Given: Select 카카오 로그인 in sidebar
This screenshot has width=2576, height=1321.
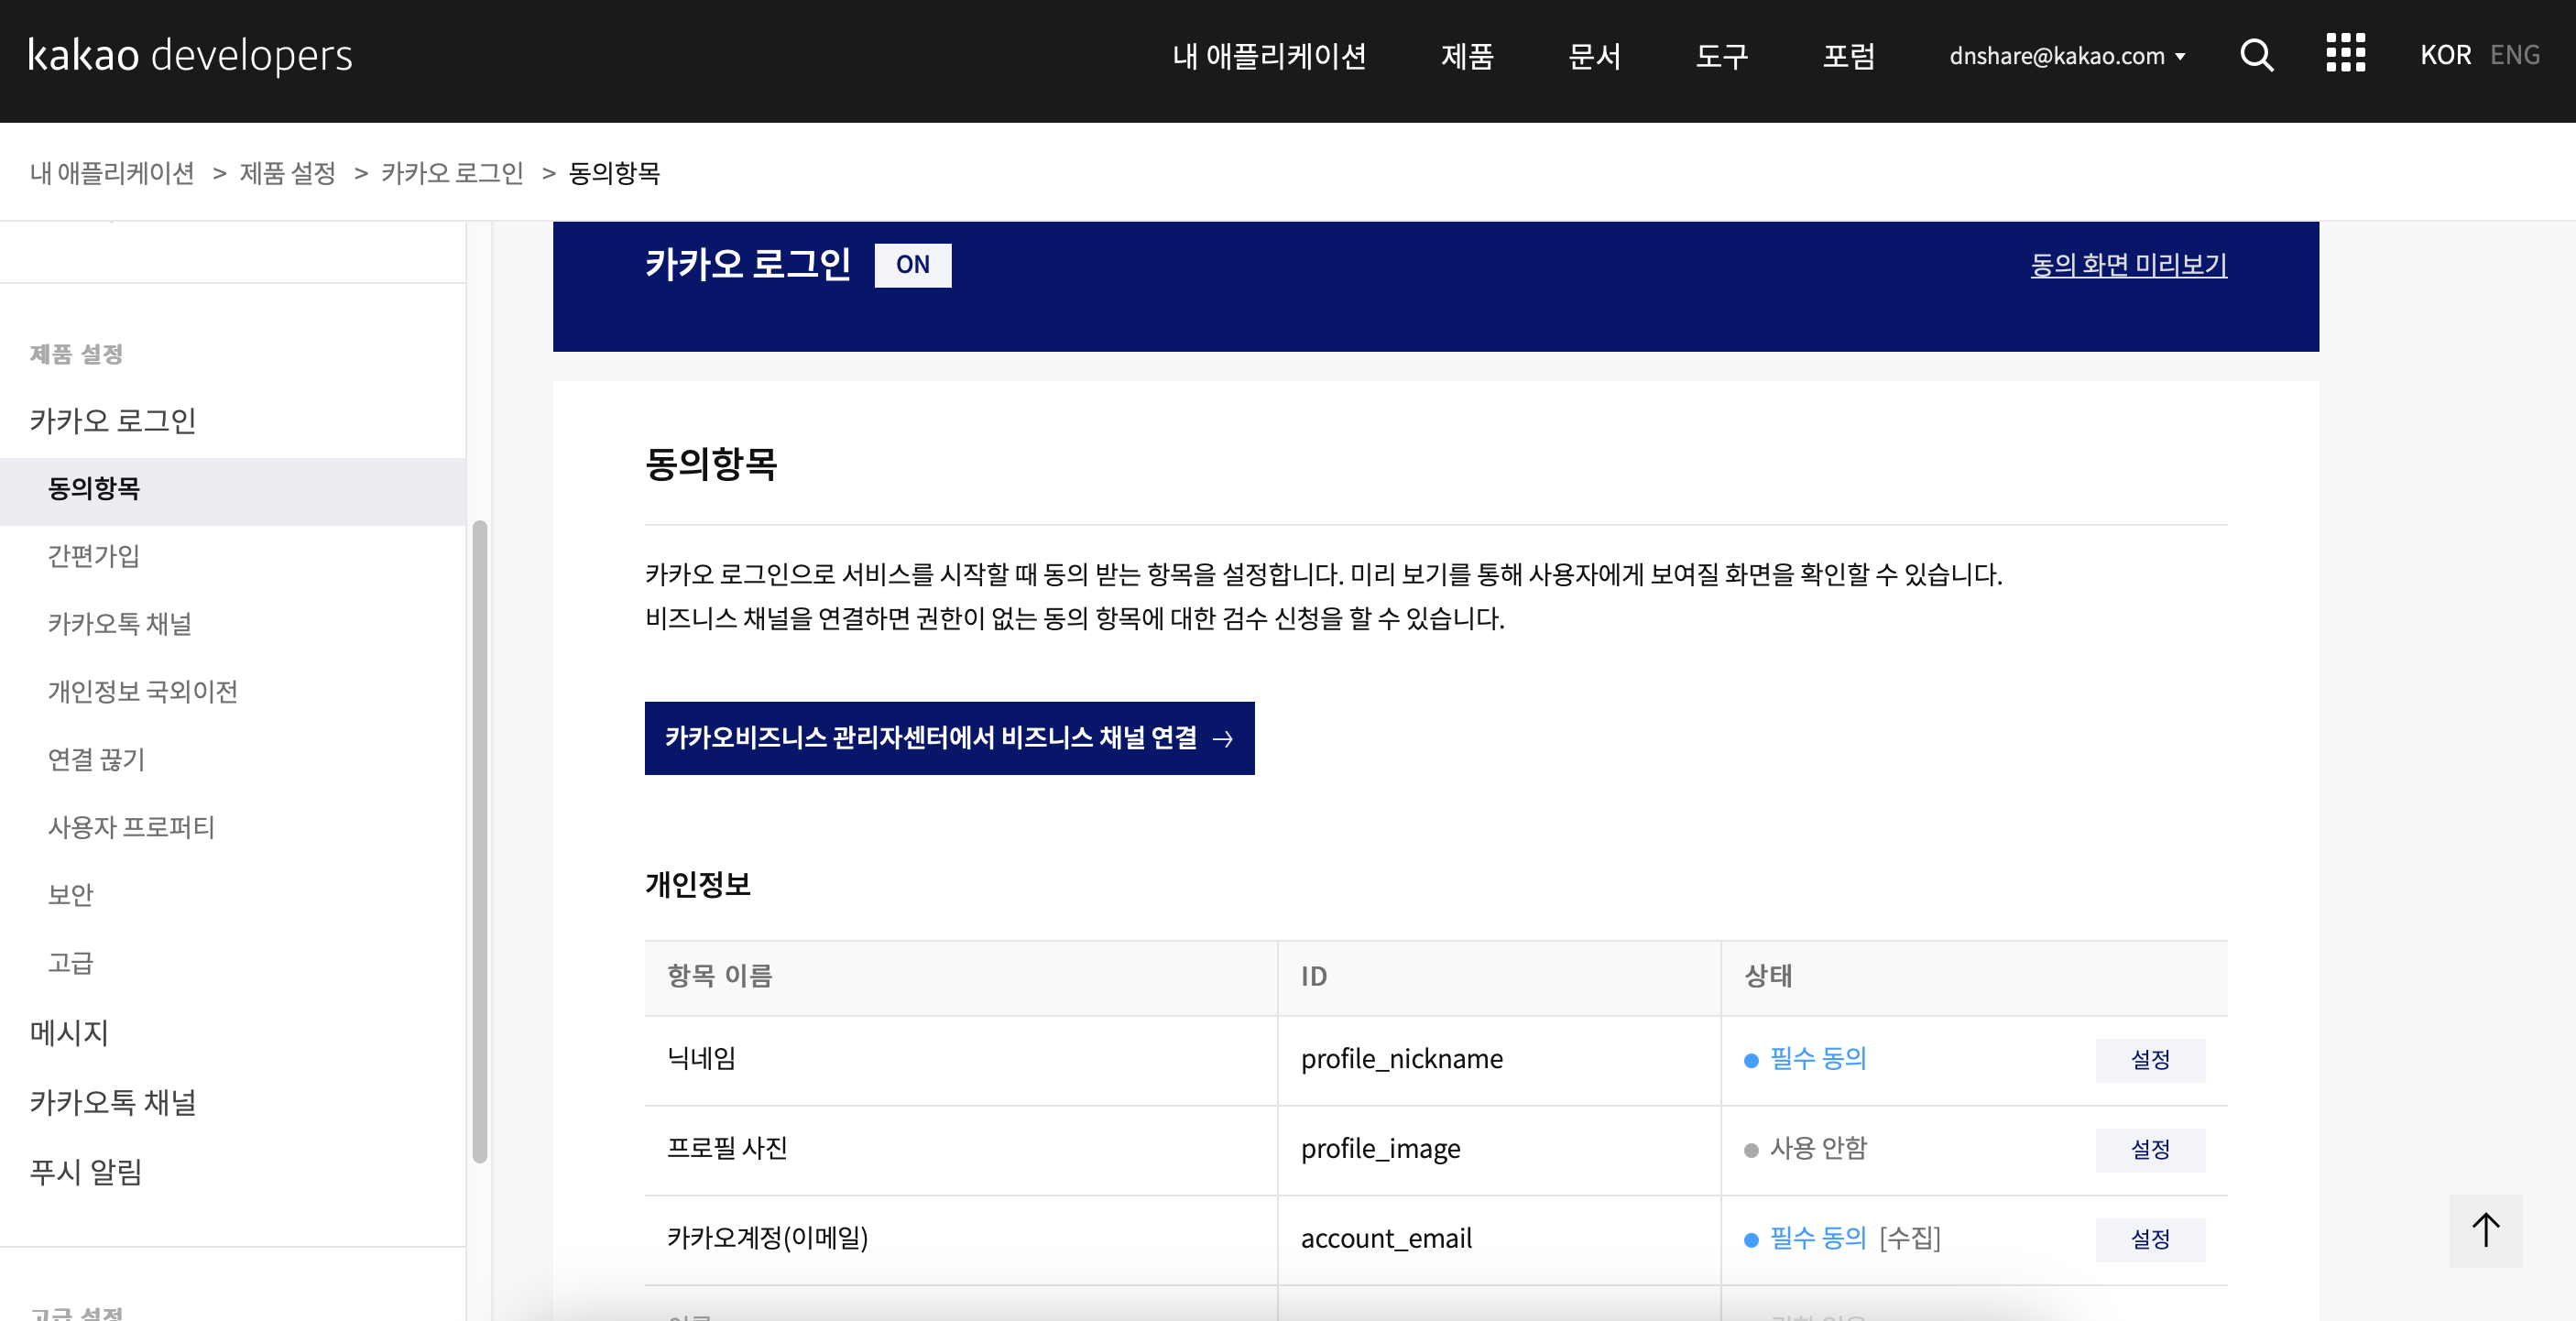Looking at the screenshot, I should tap(113, 420).
